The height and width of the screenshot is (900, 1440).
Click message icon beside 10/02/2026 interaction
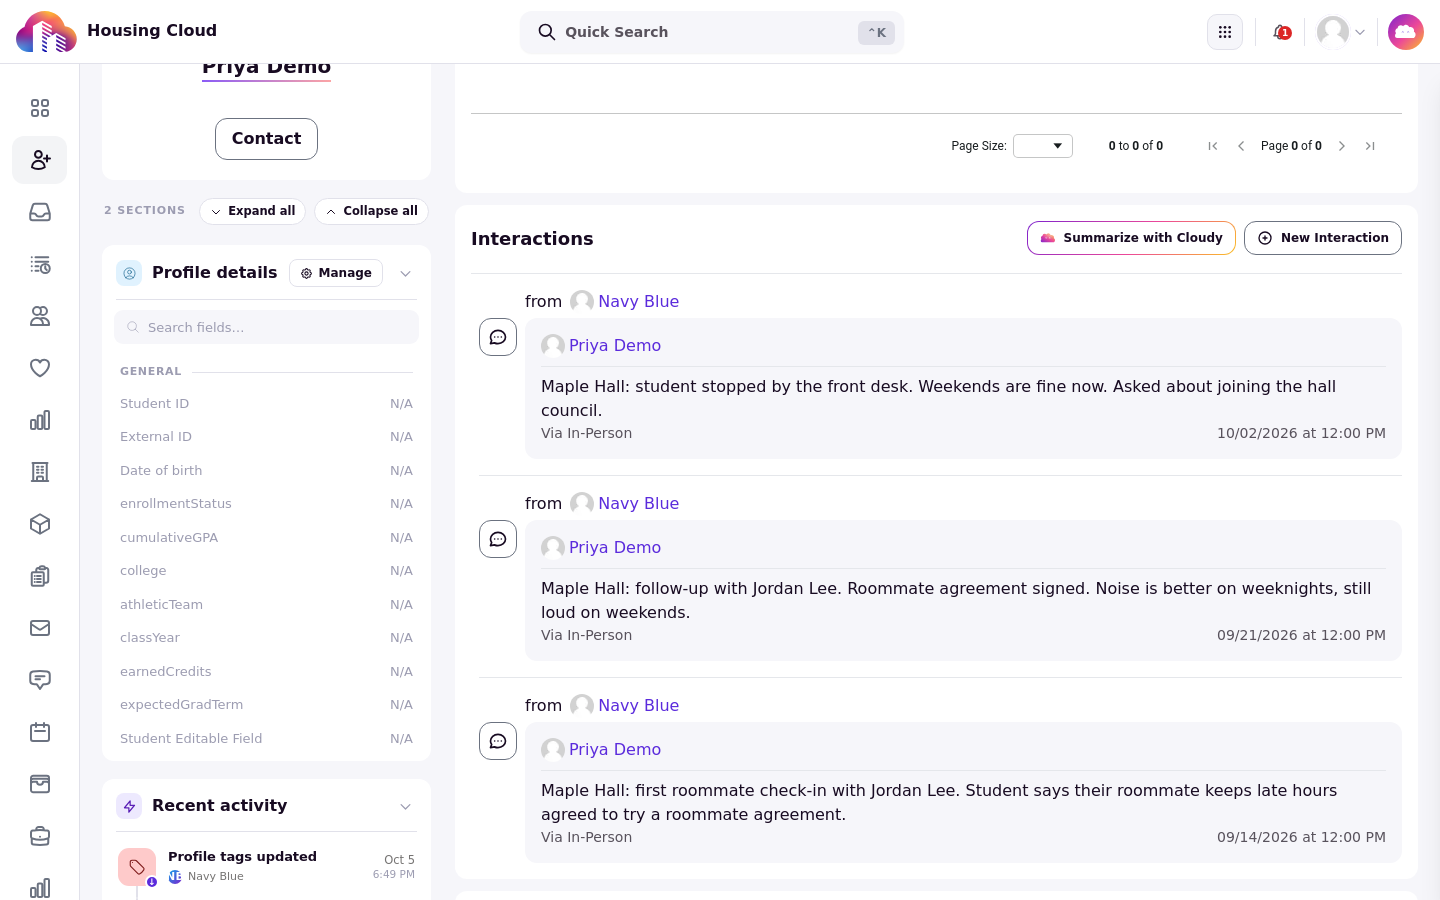pyautogui.click(x=498, y=337)
